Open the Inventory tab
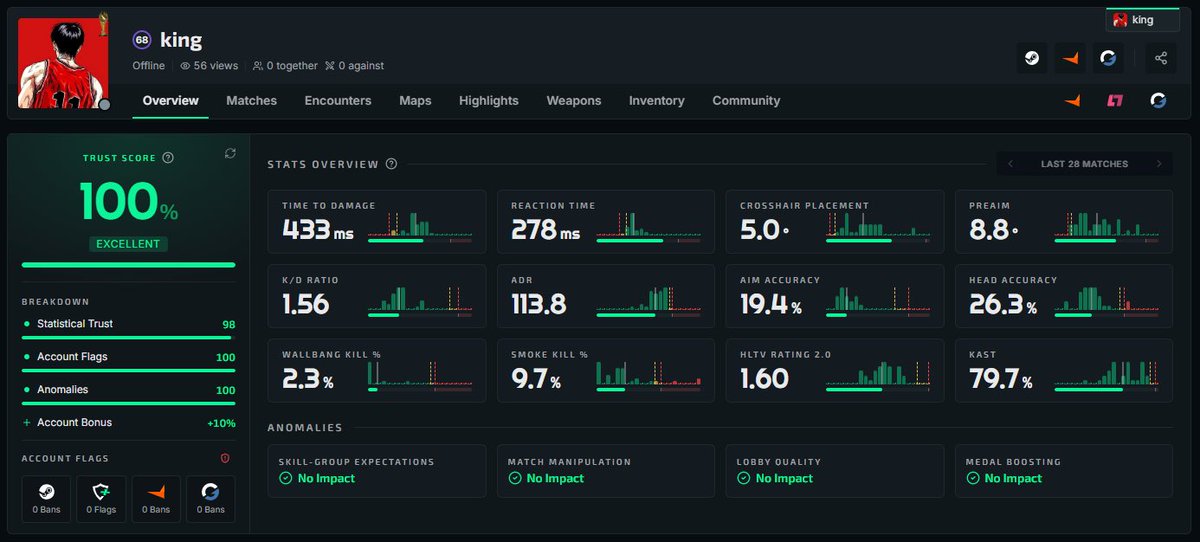The image size is (1200, 542). (657, 101)
